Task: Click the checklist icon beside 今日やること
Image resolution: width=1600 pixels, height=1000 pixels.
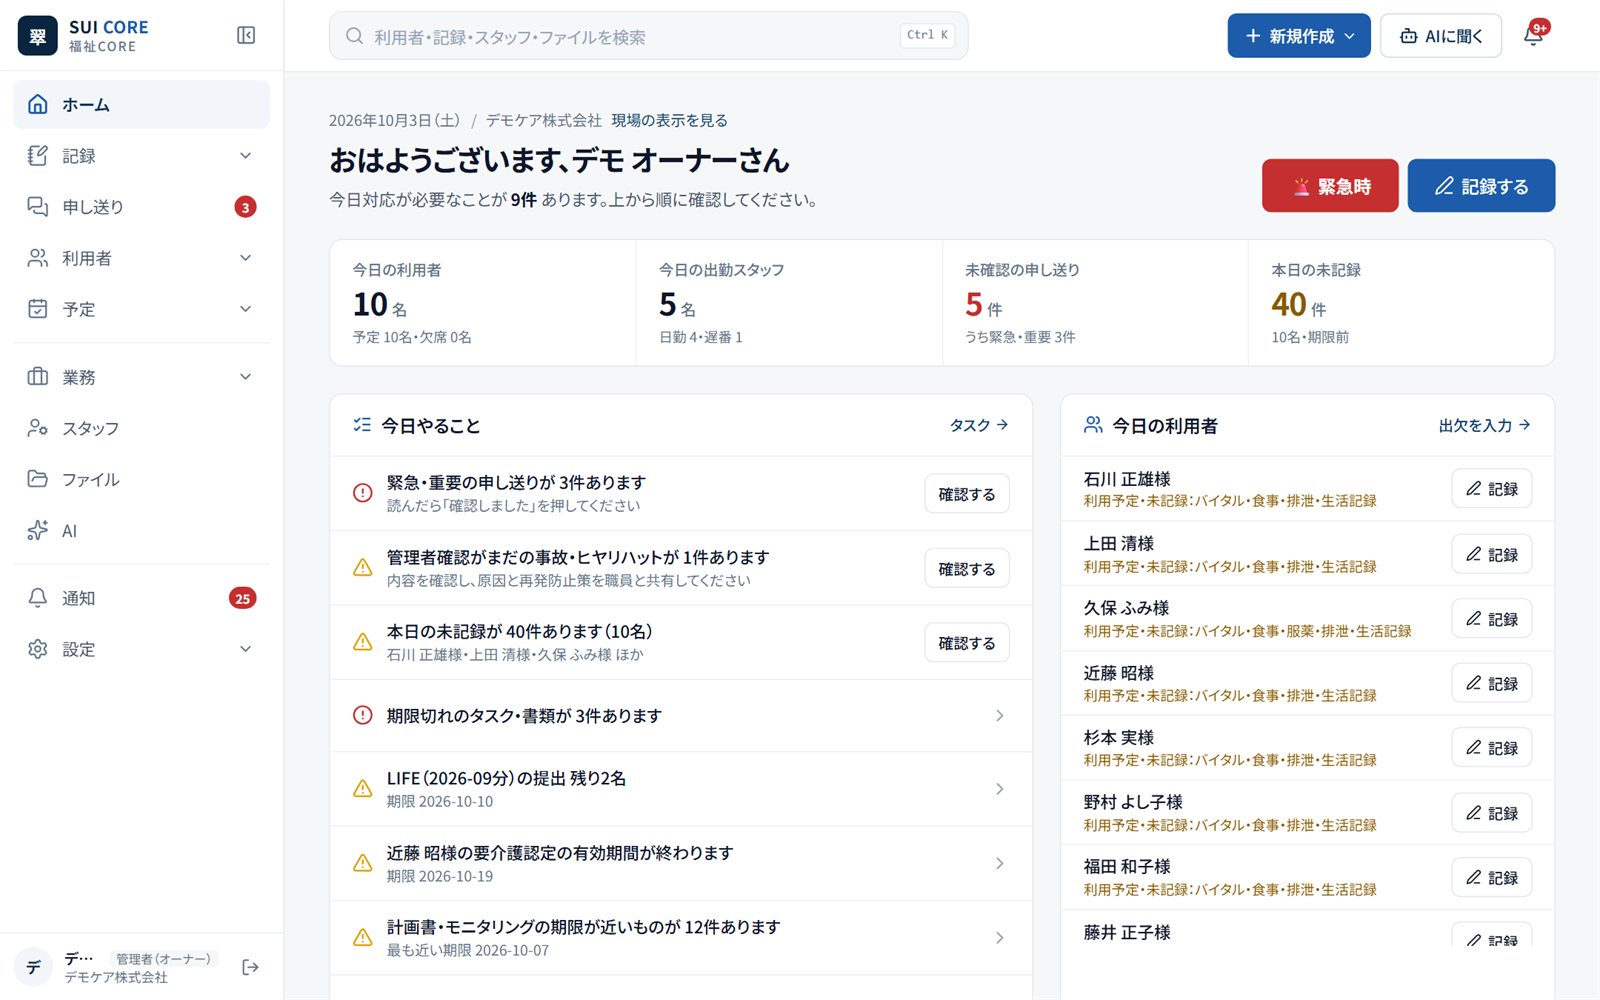Action: tap(362, 425)
